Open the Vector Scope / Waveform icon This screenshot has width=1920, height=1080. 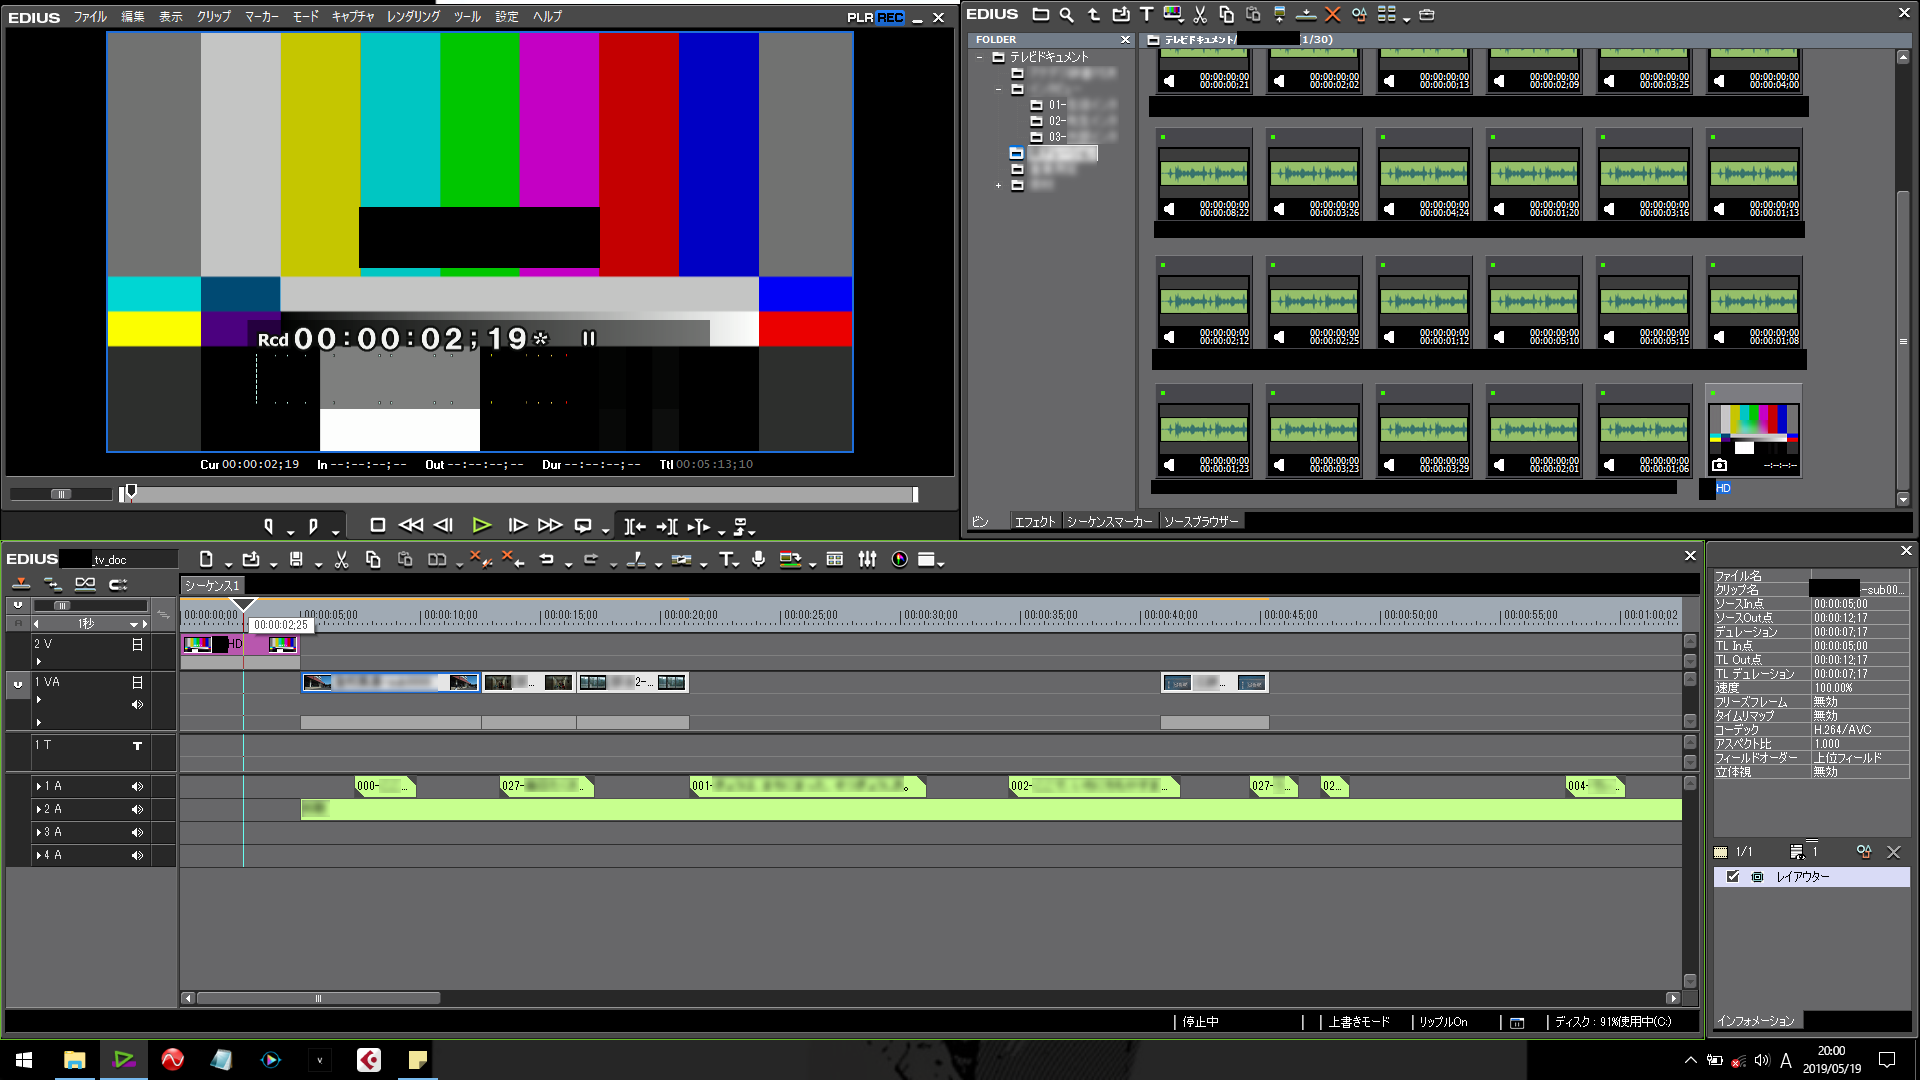click(899, 560)
